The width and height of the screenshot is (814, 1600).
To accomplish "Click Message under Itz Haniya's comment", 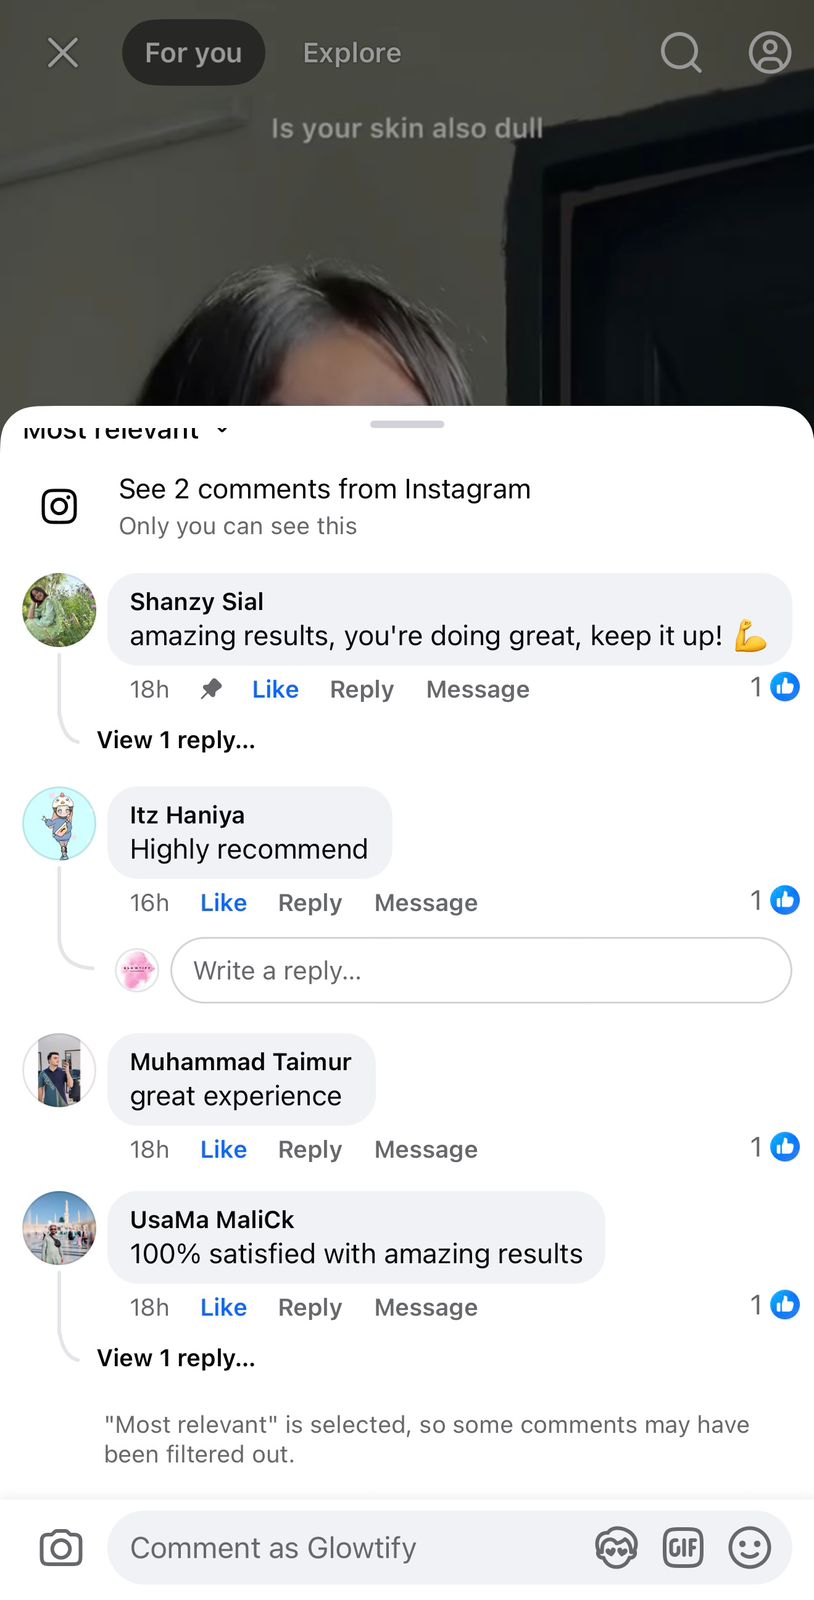I will tap(426, 903).
